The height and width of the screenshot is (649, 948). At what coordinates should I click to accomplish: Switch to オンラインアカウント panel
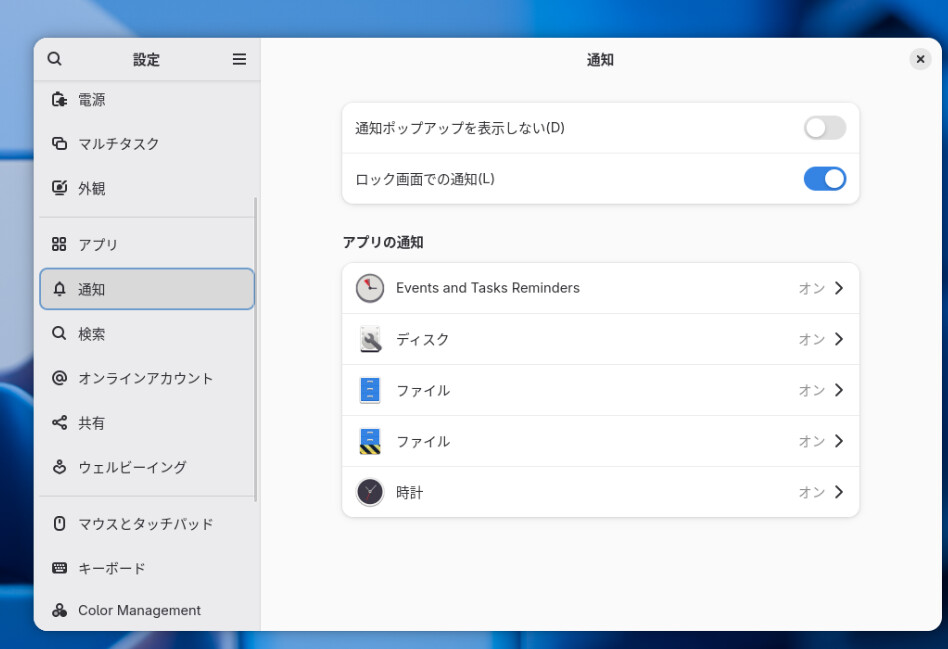(x=145, y=378)
